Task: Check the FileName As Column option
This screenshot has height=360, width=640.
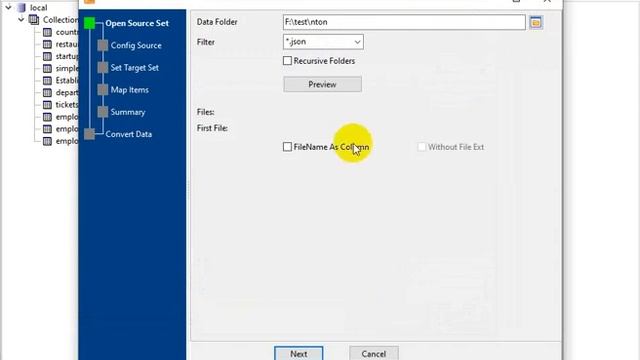Action: 287,147
